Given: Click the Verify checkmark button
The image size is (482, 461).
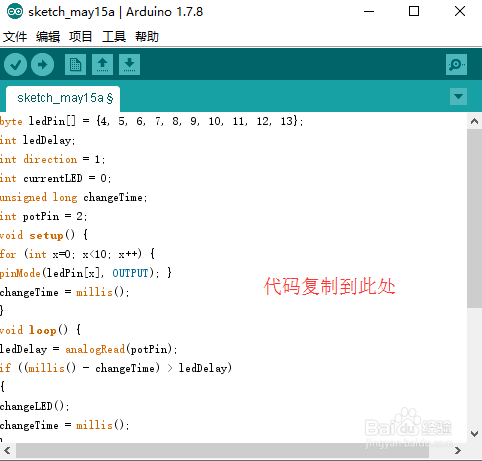Looking at the screenshot, I should tap(15, 64).
